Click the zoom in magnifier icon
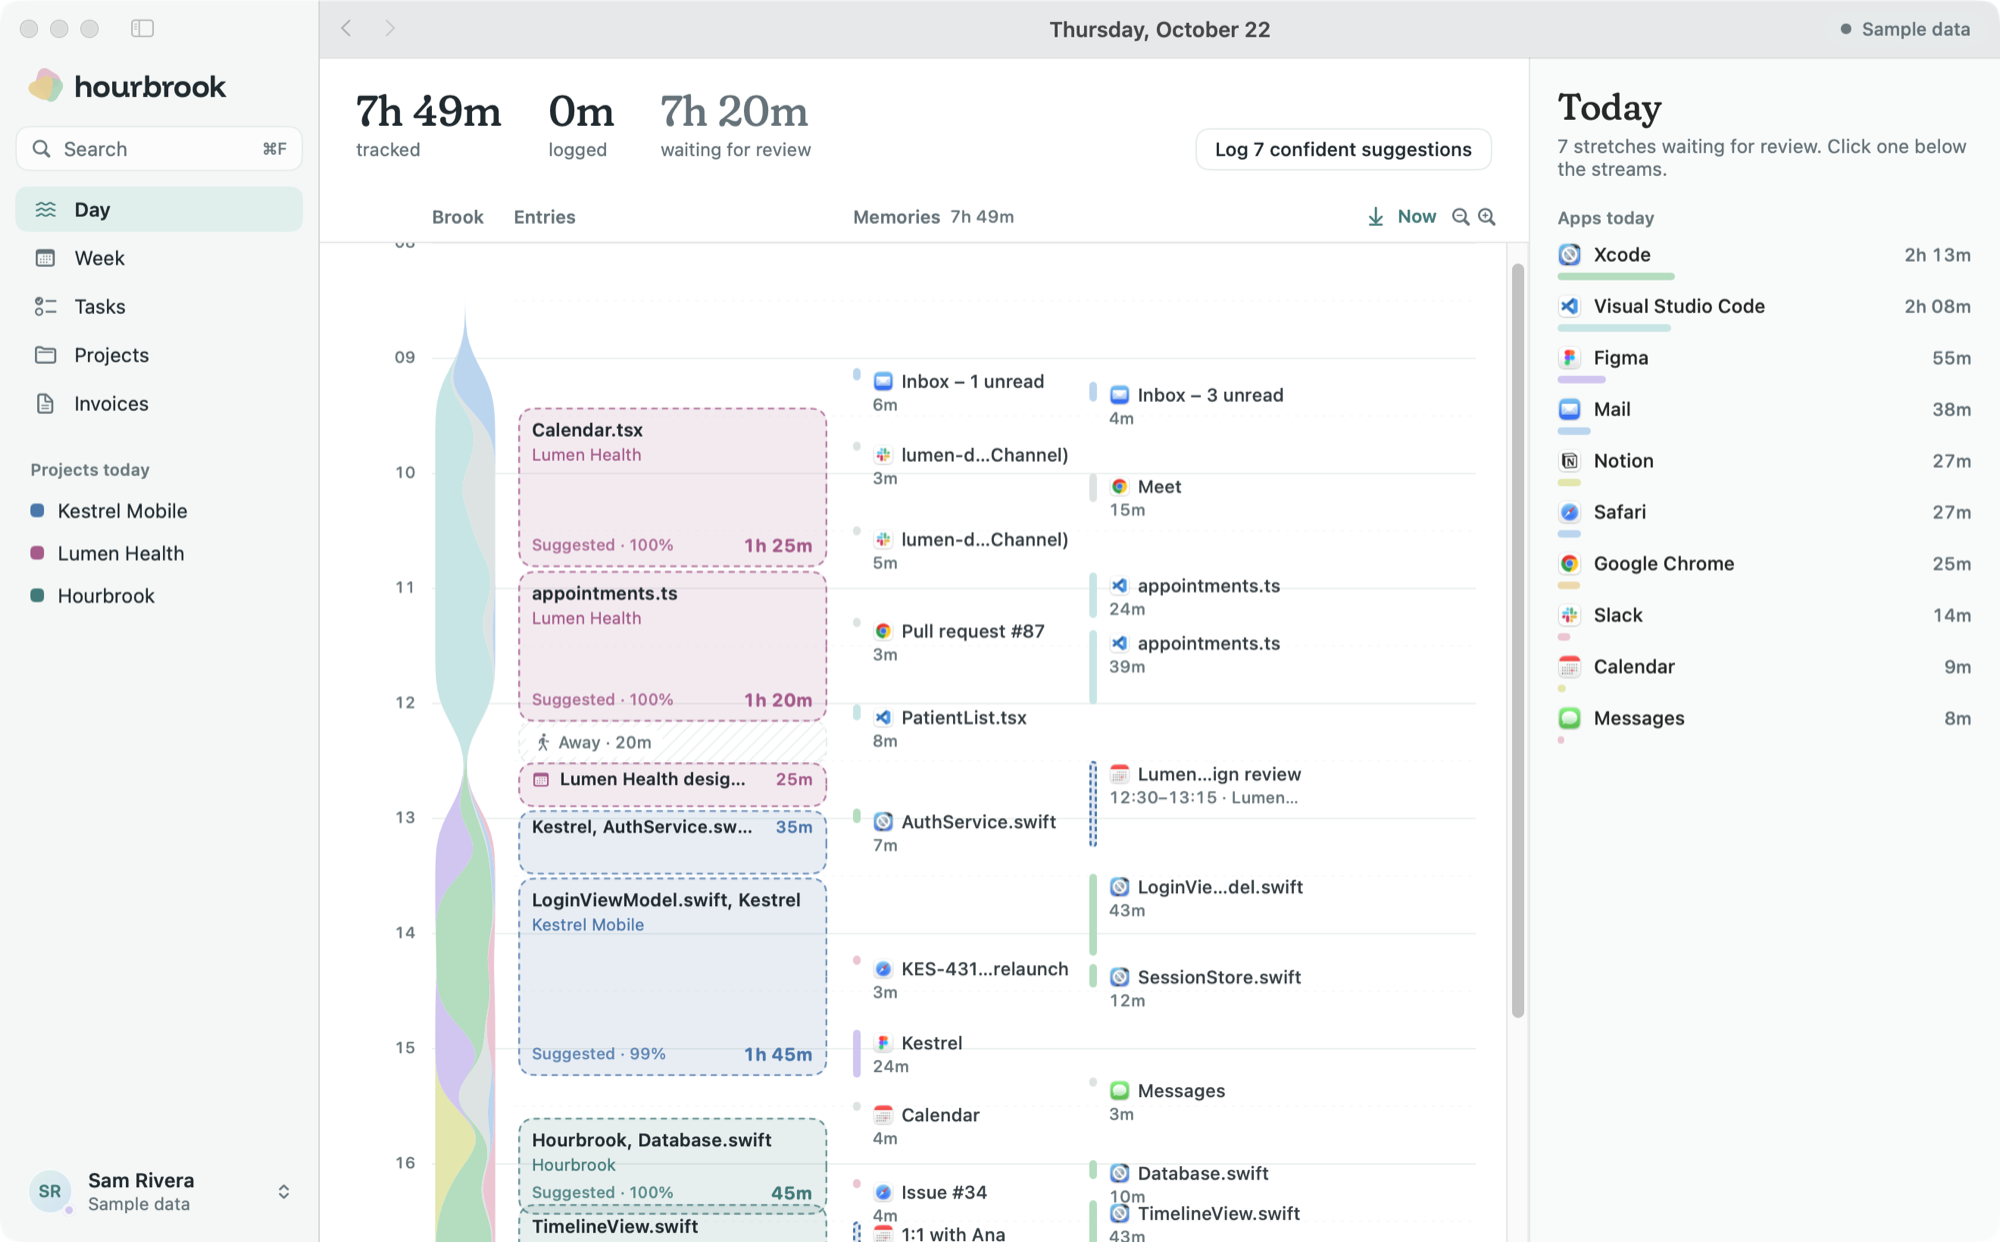The height and width of the screenshot is (1242, 2000). click(x=1487, y=217)
